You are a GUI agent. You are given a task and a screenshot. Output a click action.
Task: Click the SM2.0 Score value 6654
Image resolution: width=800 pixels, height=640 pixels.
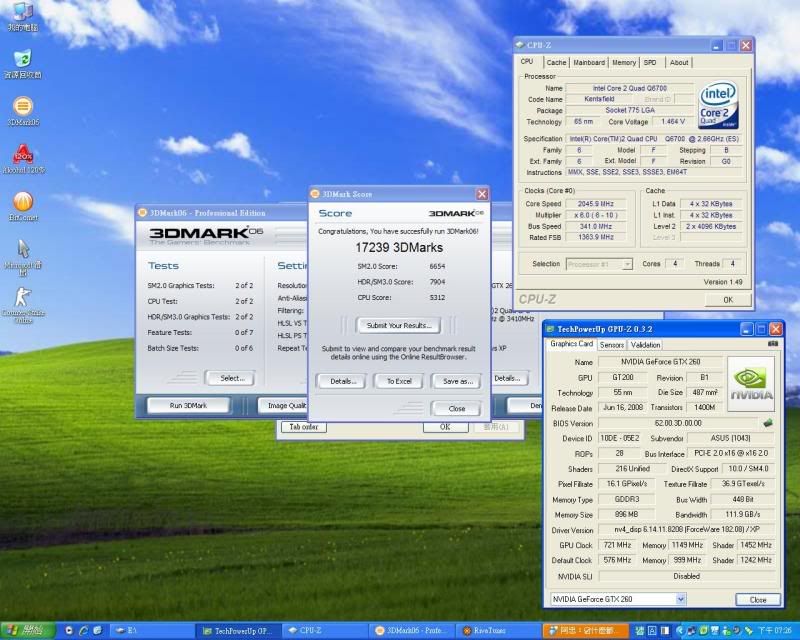pyautogui.click(x=437, y=266)
